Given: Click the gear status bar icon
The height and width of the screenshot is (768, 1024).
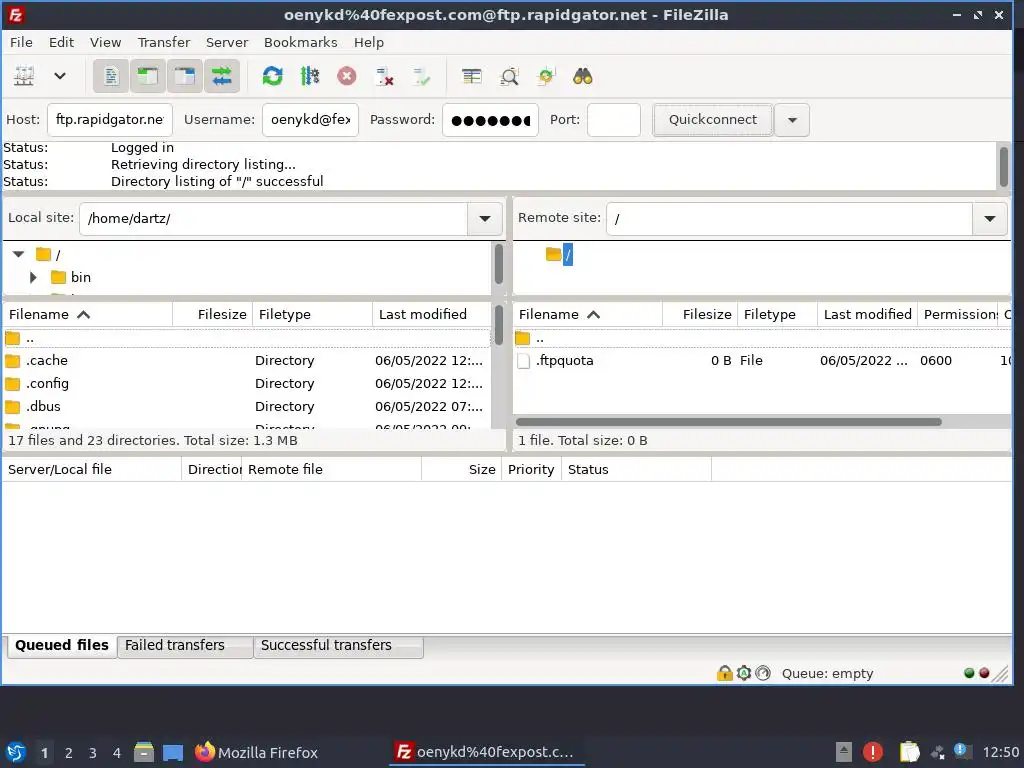Looking at the screenshot, I should click(x=744, y=673).
